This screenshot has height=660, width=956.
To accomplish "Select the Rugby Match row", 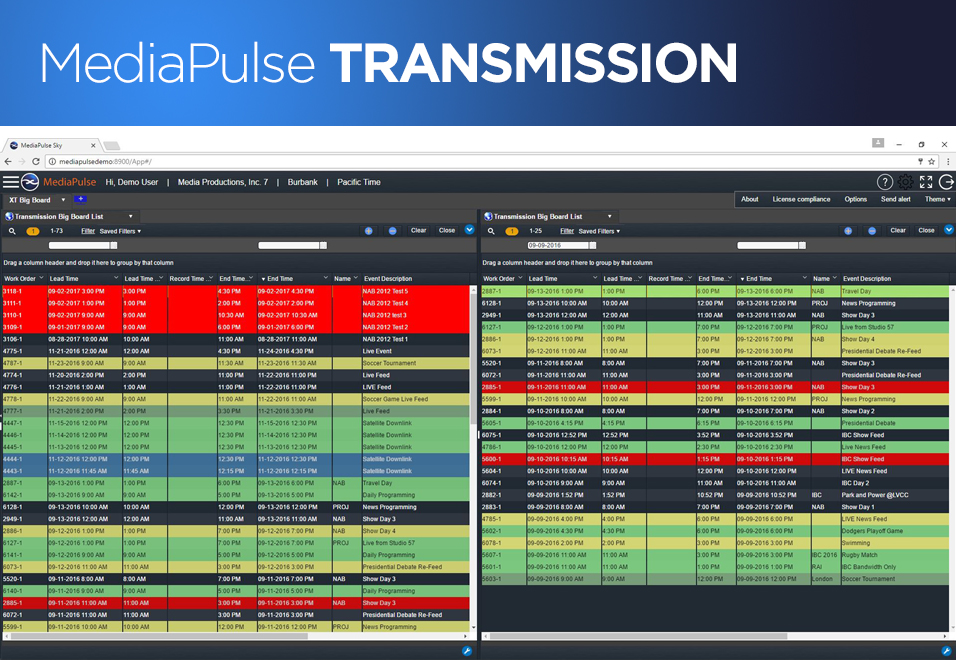I will tap(715, 555).
